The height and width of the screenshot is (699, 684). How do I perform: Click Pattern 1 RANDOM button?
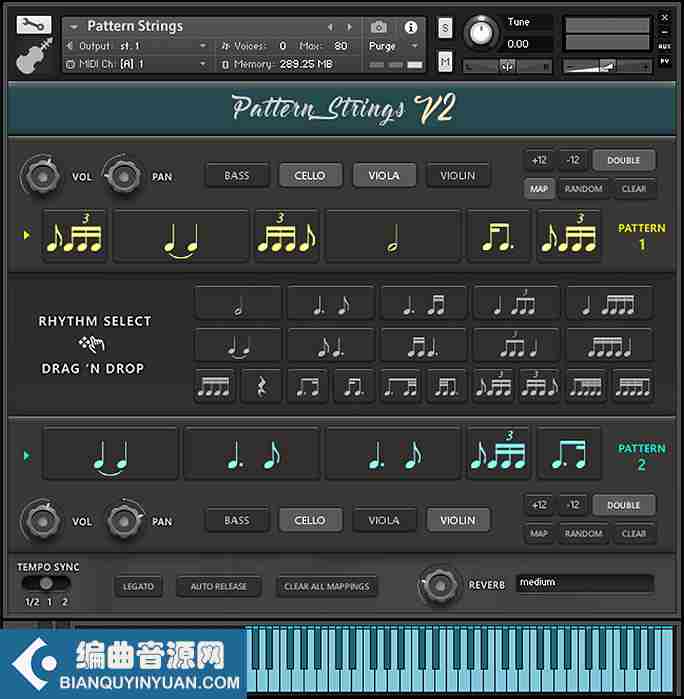[x=583, y=189]
